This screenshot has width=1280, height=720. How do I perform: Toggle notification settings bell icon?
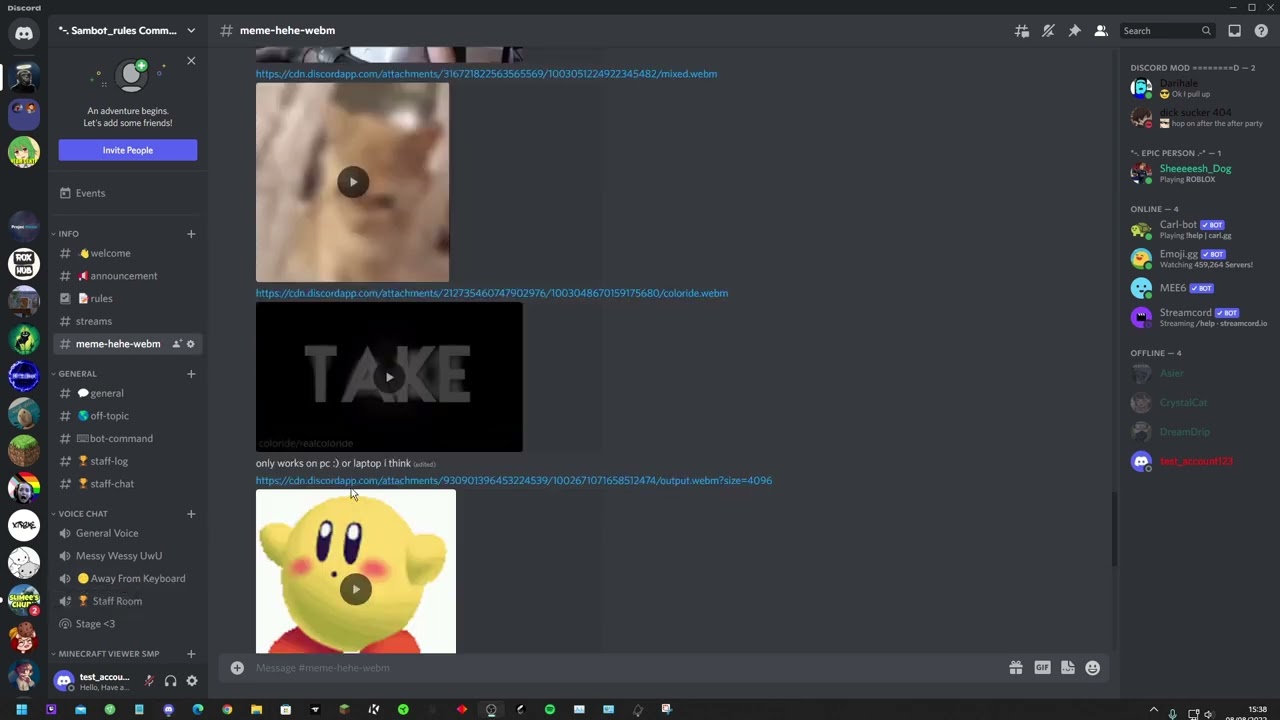(1048, 31)
